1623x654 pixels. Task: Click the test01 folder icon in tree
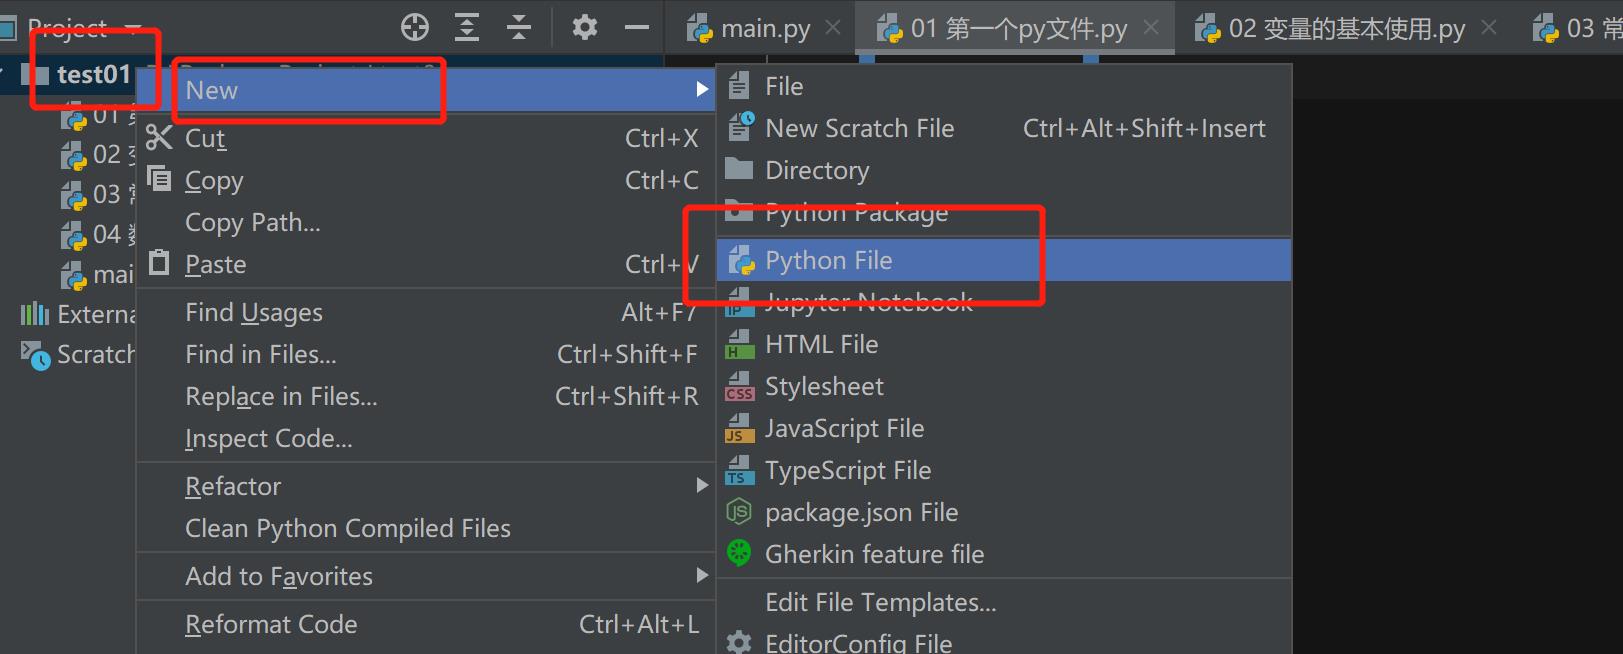37,74
